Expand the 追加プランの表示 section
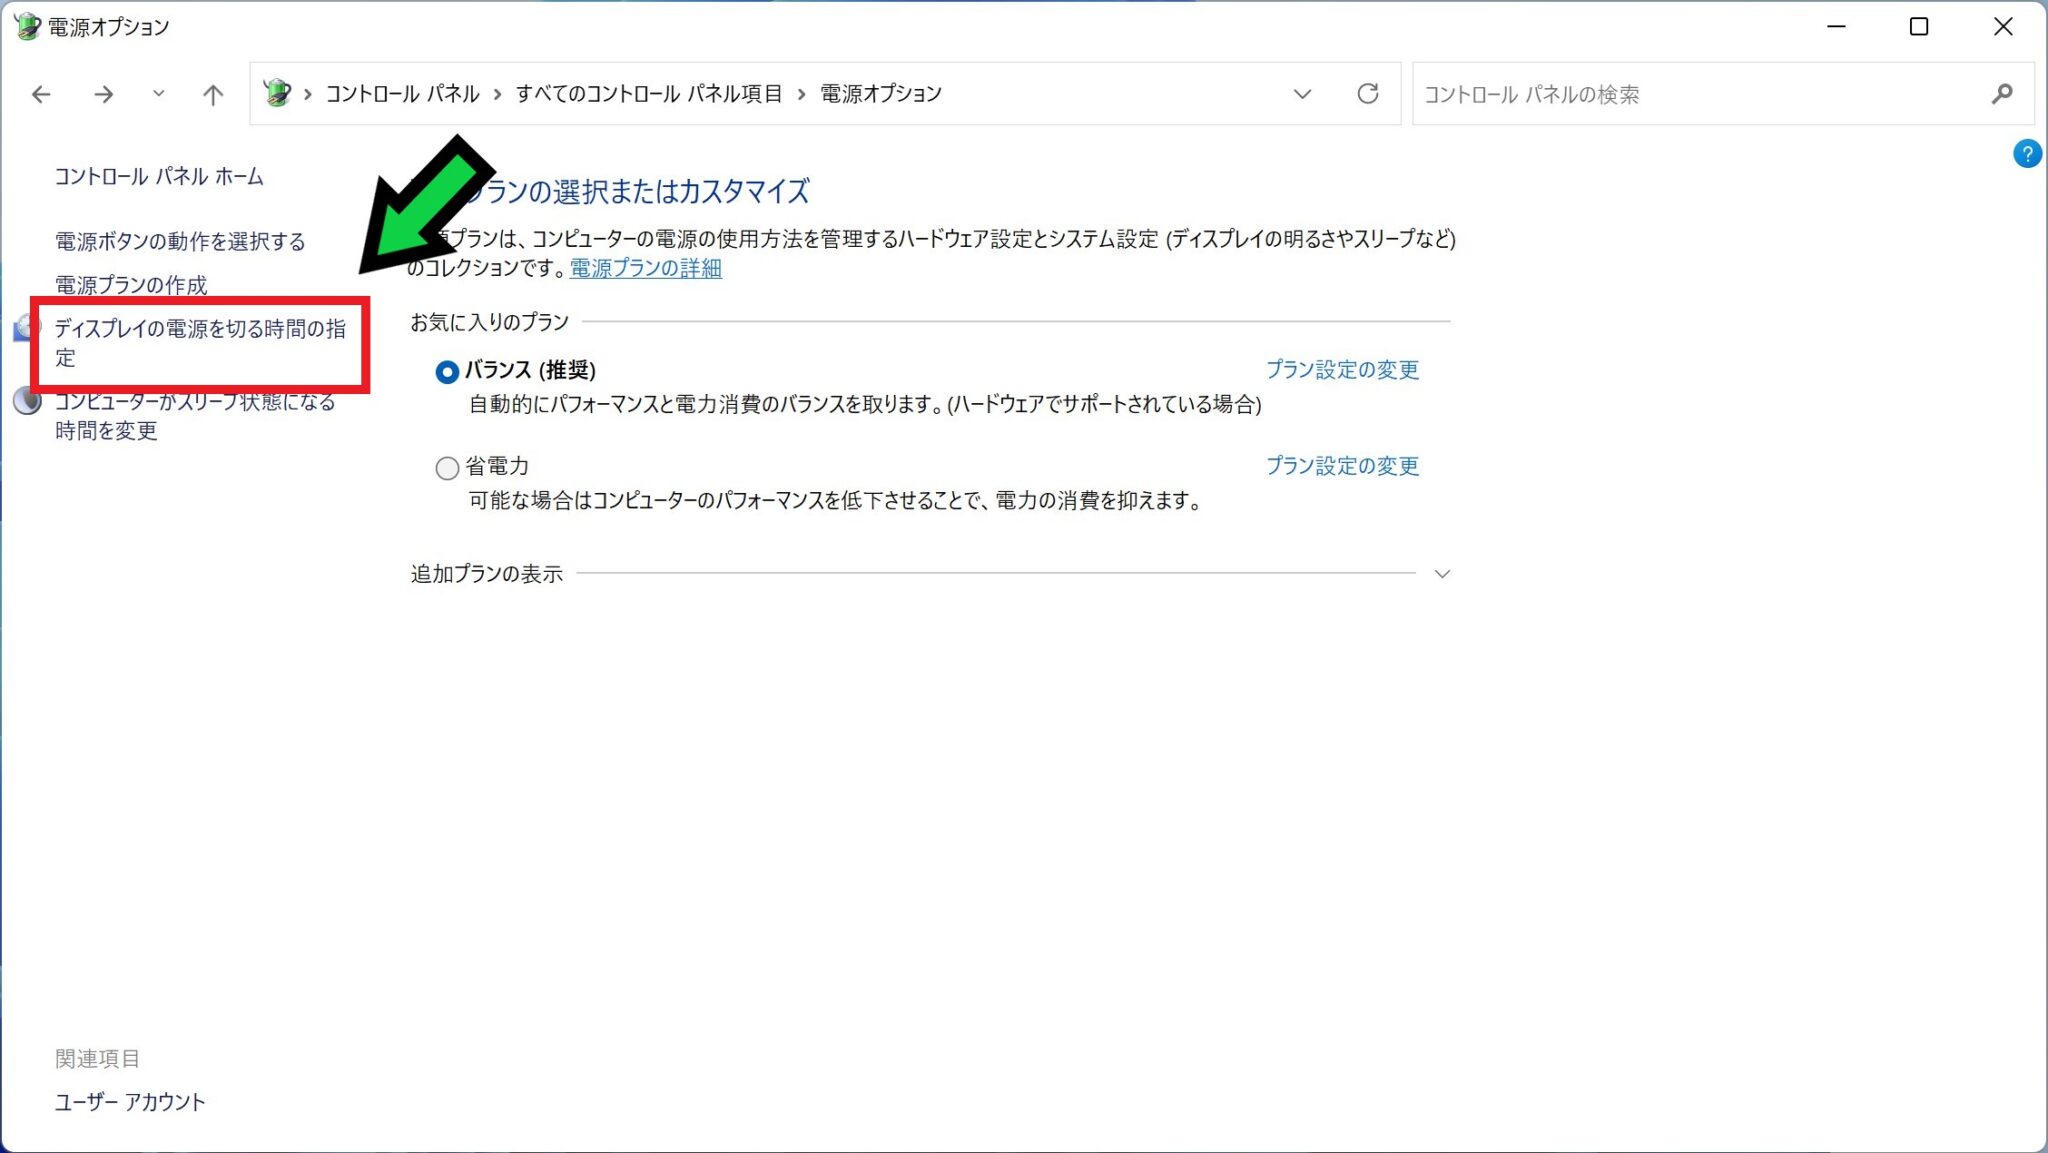Viewport: 2048px width, 1153px height. (x=1441, y=574)
